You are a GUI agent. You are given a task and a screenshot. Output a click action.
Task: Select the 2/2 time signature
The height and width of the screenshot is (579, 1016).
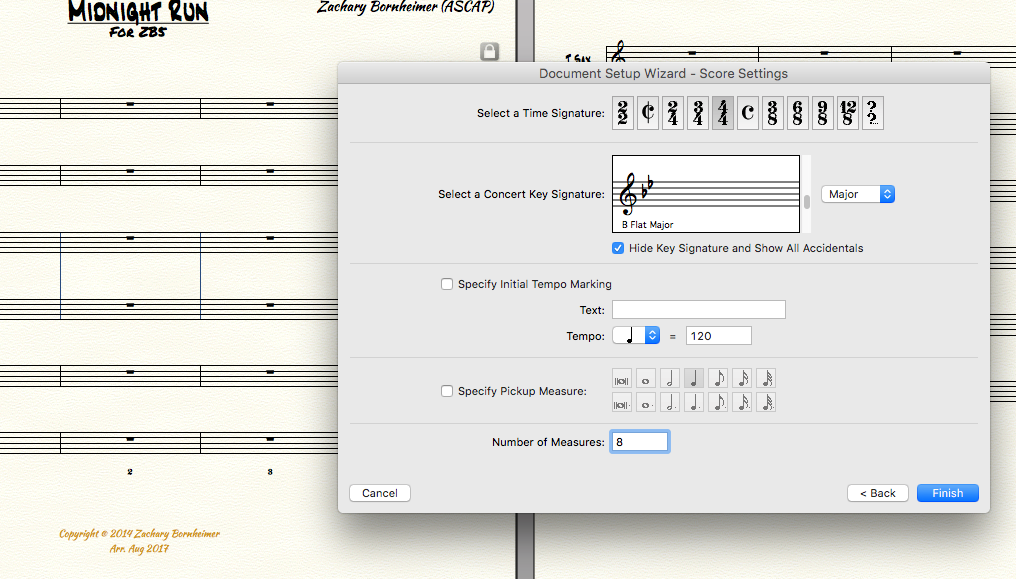622,114
